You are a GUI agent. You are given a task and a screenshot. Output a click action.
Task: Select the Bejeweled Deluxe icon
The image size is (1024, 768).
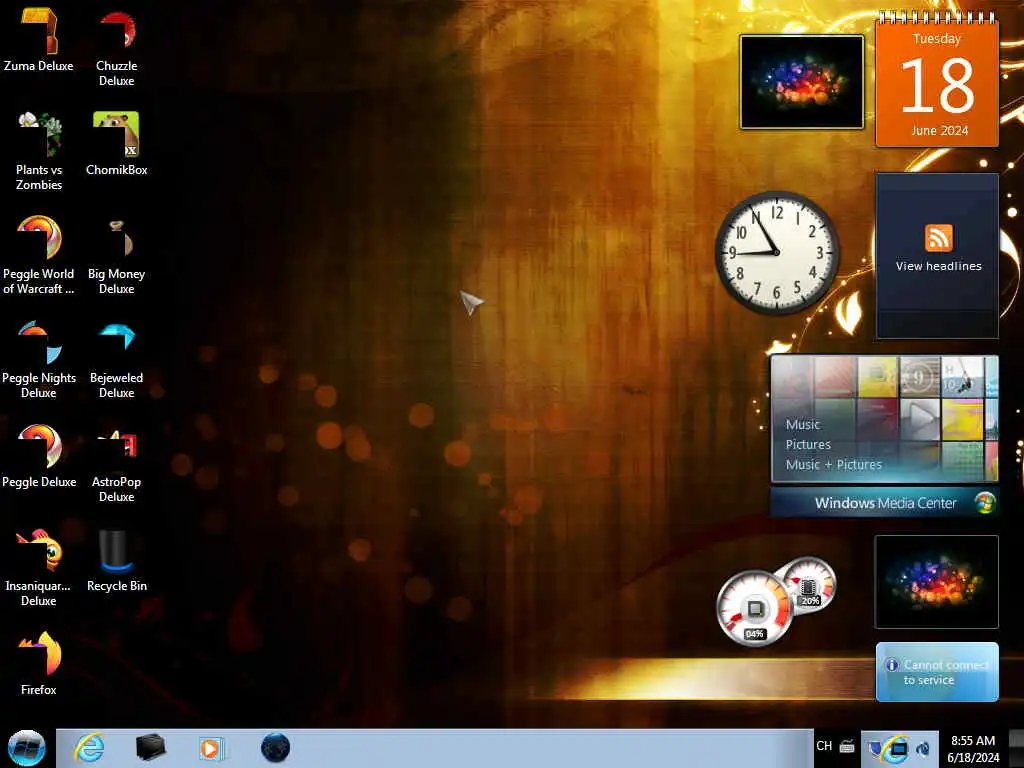pos(116,359)
